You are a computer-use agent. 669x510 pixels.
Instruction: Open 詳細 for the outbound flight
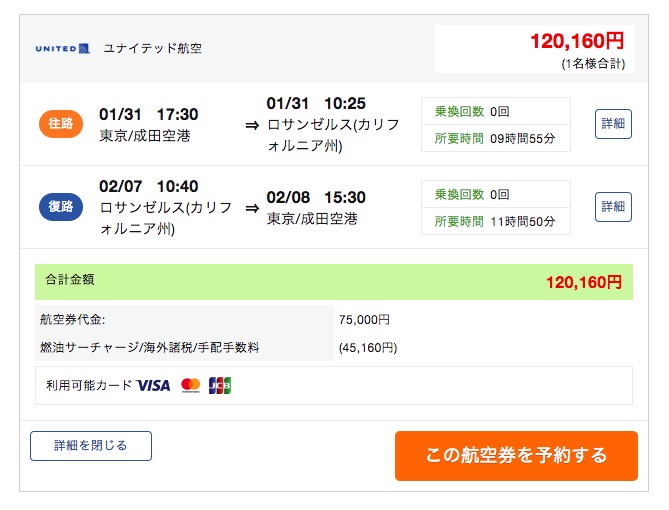613,124
